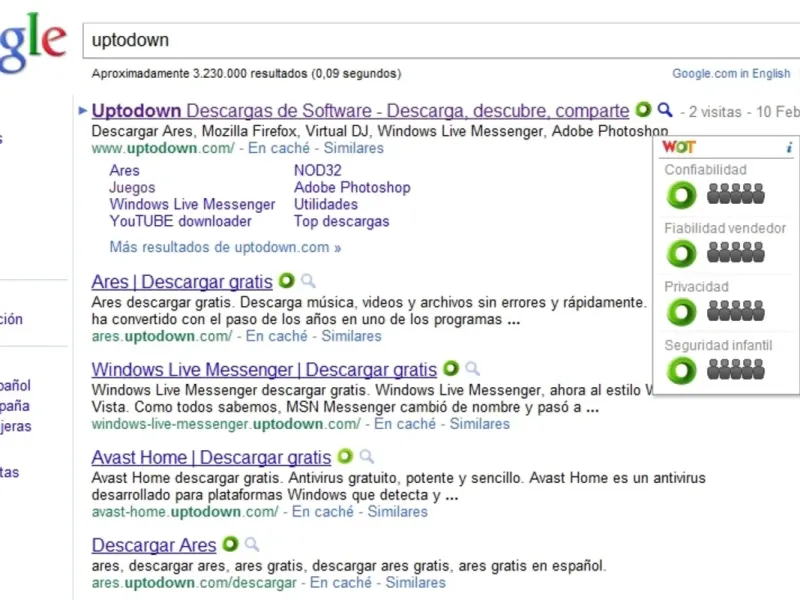Click WOT ring beside Windows Live Messenger result
Viewport: 800px width, 600px height.
tap(451, 368)
